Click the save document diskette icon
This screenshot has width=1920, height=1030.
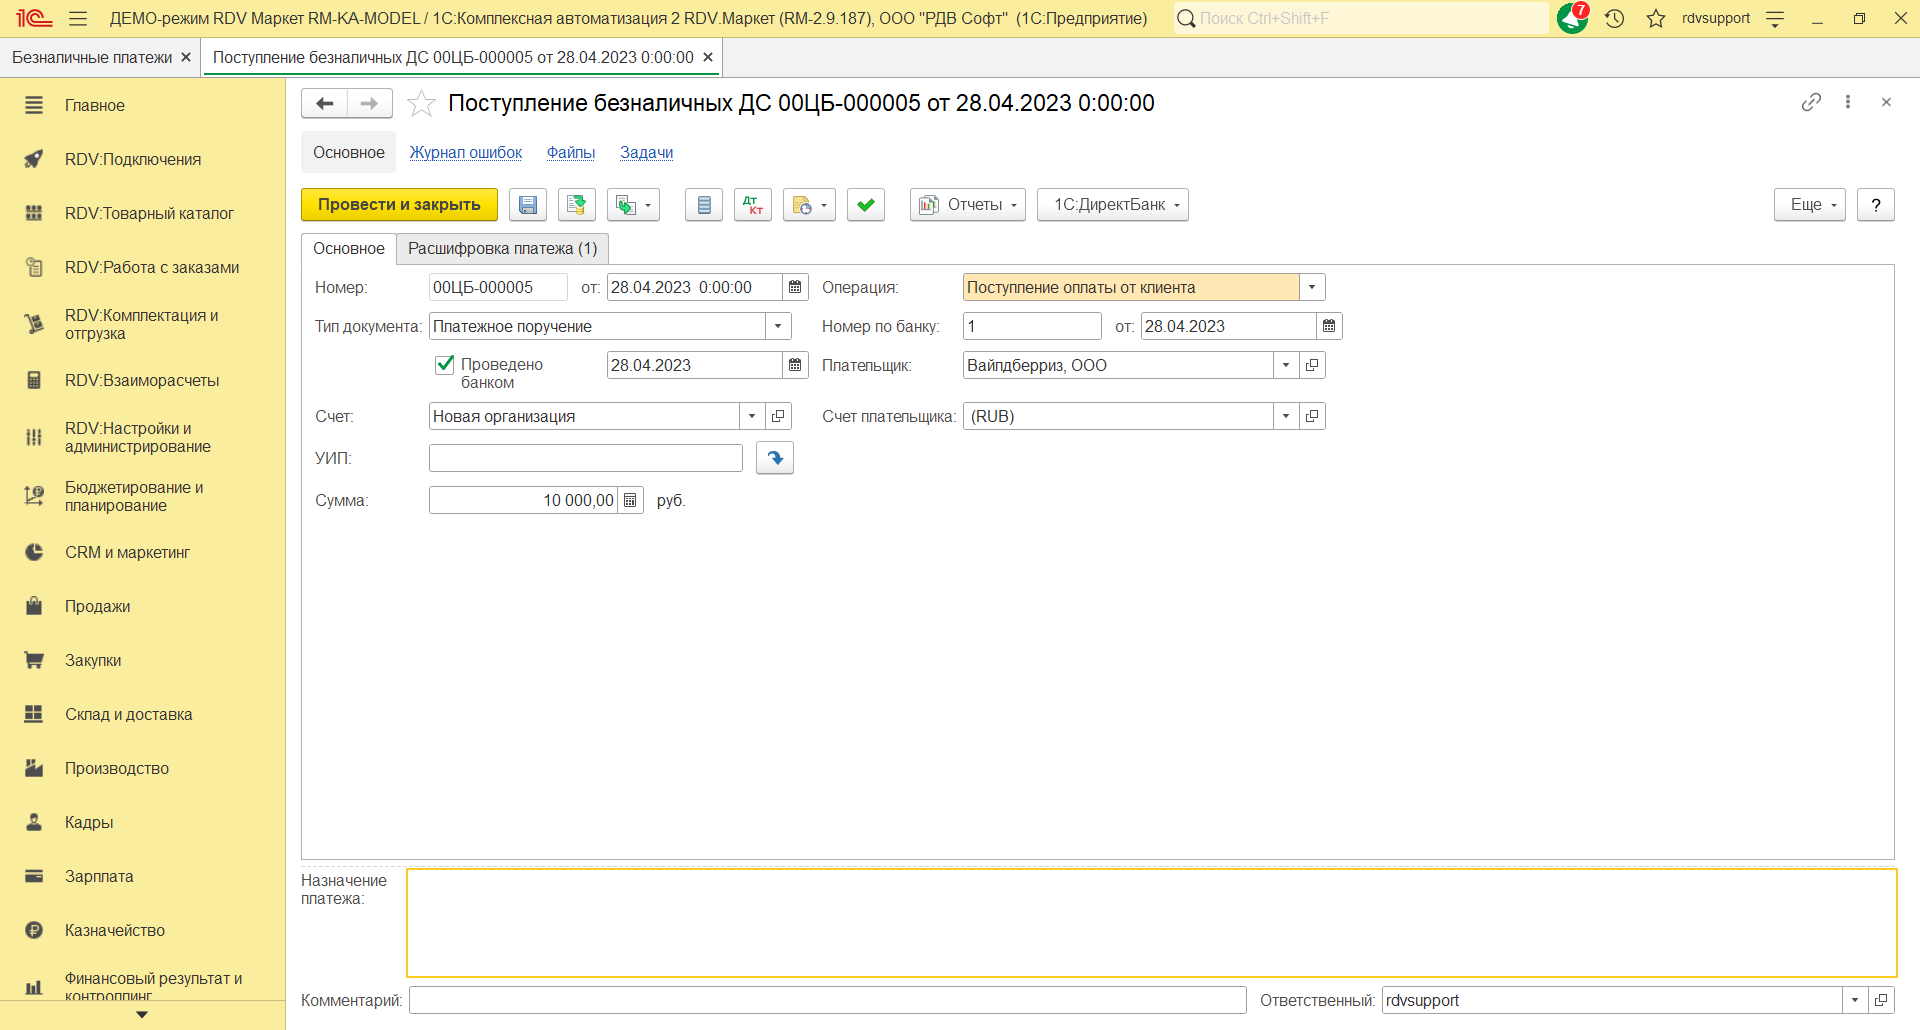click(528, 205)
